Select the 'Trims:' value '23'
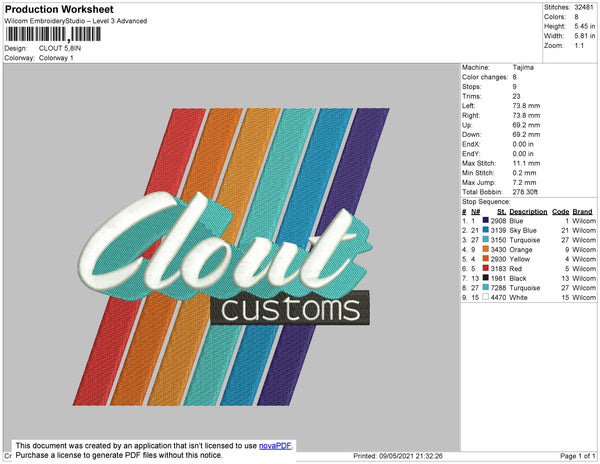Viewport: 600px width, 464px height. [517, 96]
